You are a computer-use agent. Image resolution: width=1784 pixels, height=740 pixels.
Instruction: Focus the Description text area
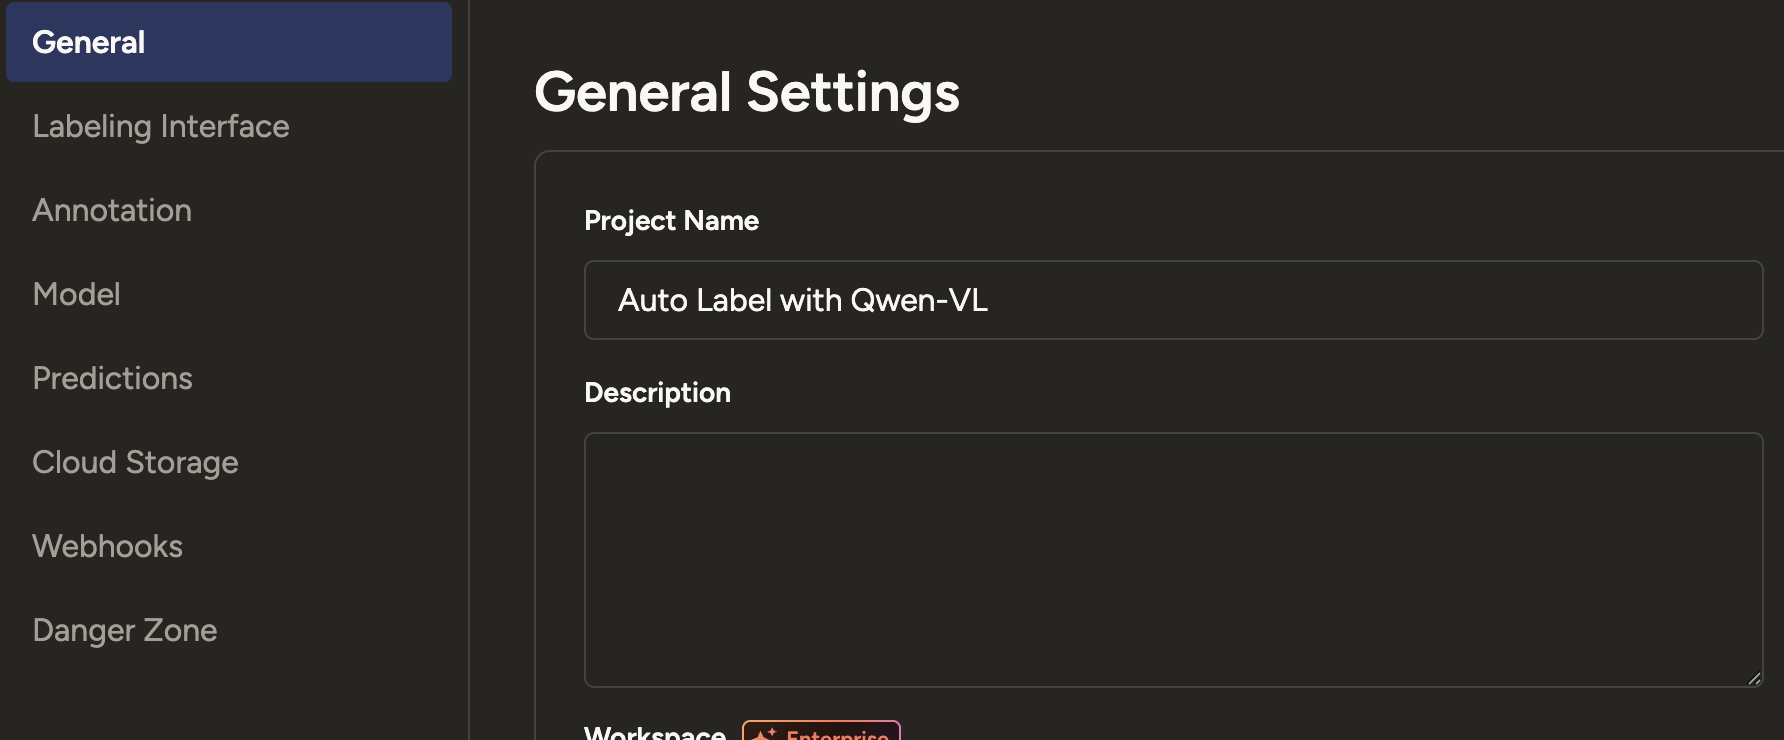coord(1172,560)
